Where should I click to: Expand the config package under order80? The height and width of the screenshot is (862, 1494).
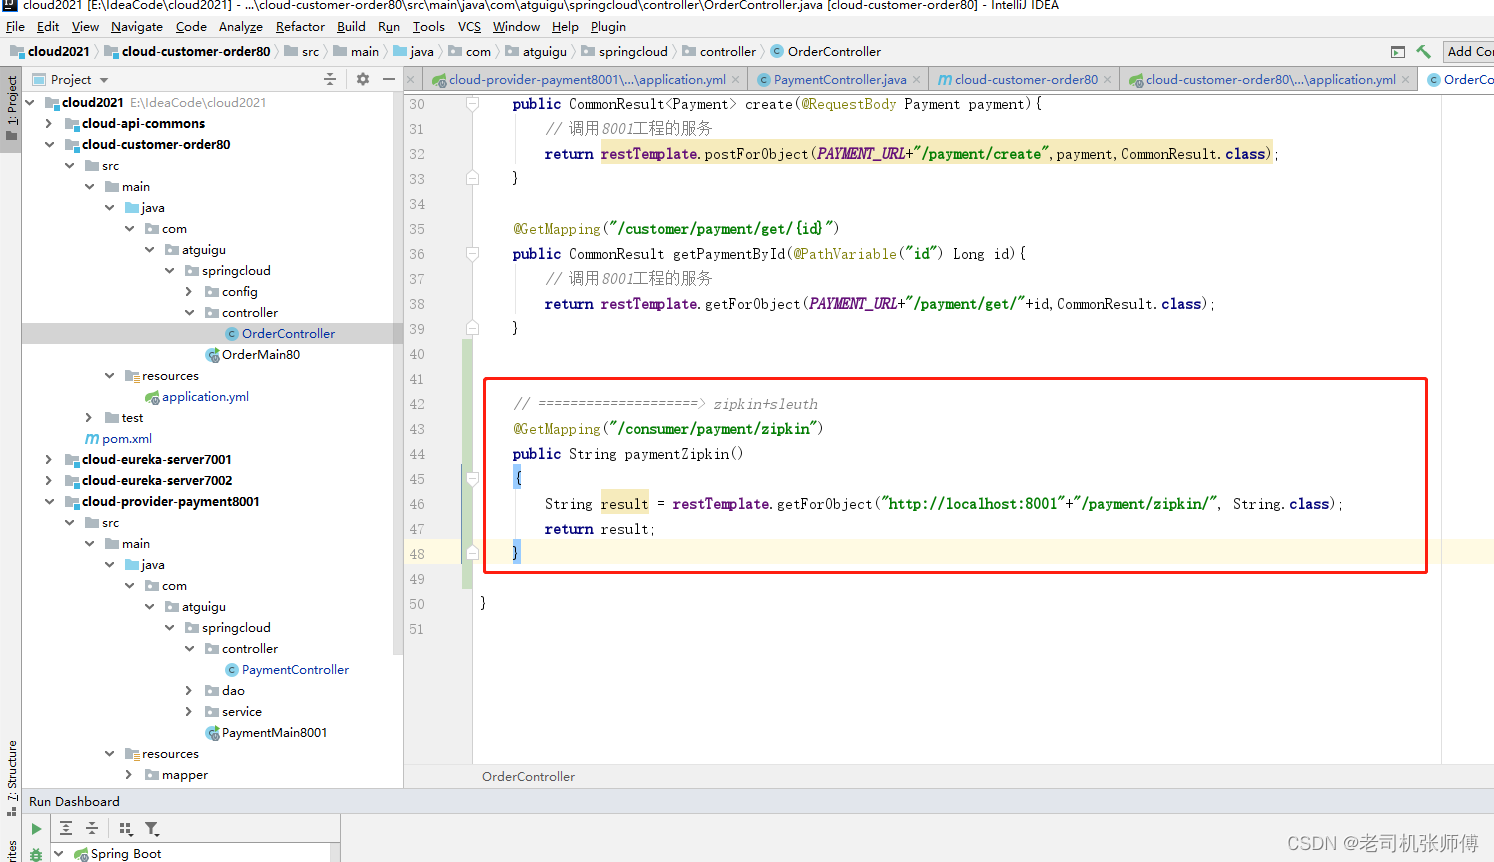[189, 291]
